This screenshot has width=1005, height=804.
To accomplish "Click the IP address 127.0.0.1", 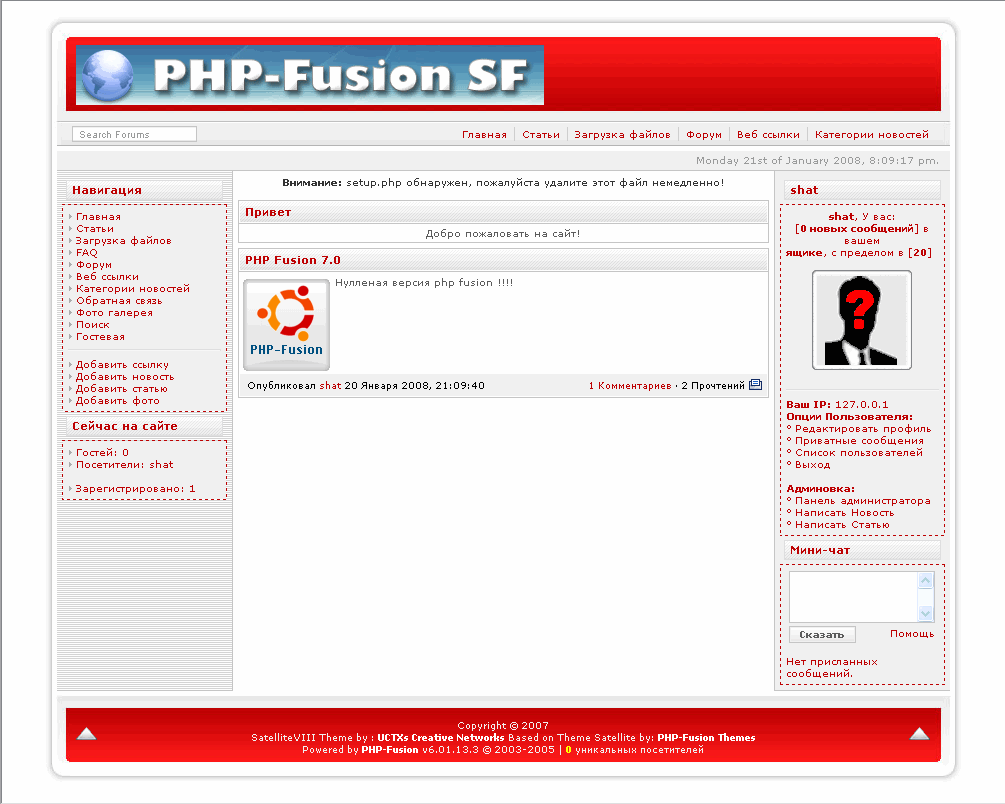I will pyautogui.click(x=861, y=405).
